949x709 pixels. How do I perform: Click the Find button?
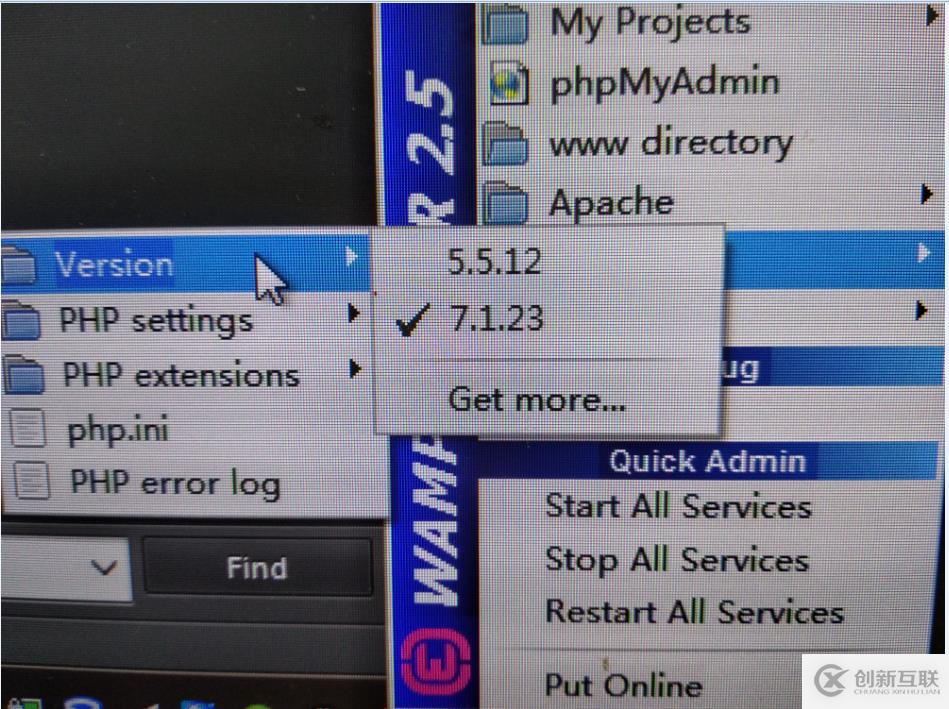[x=257, y=568]
